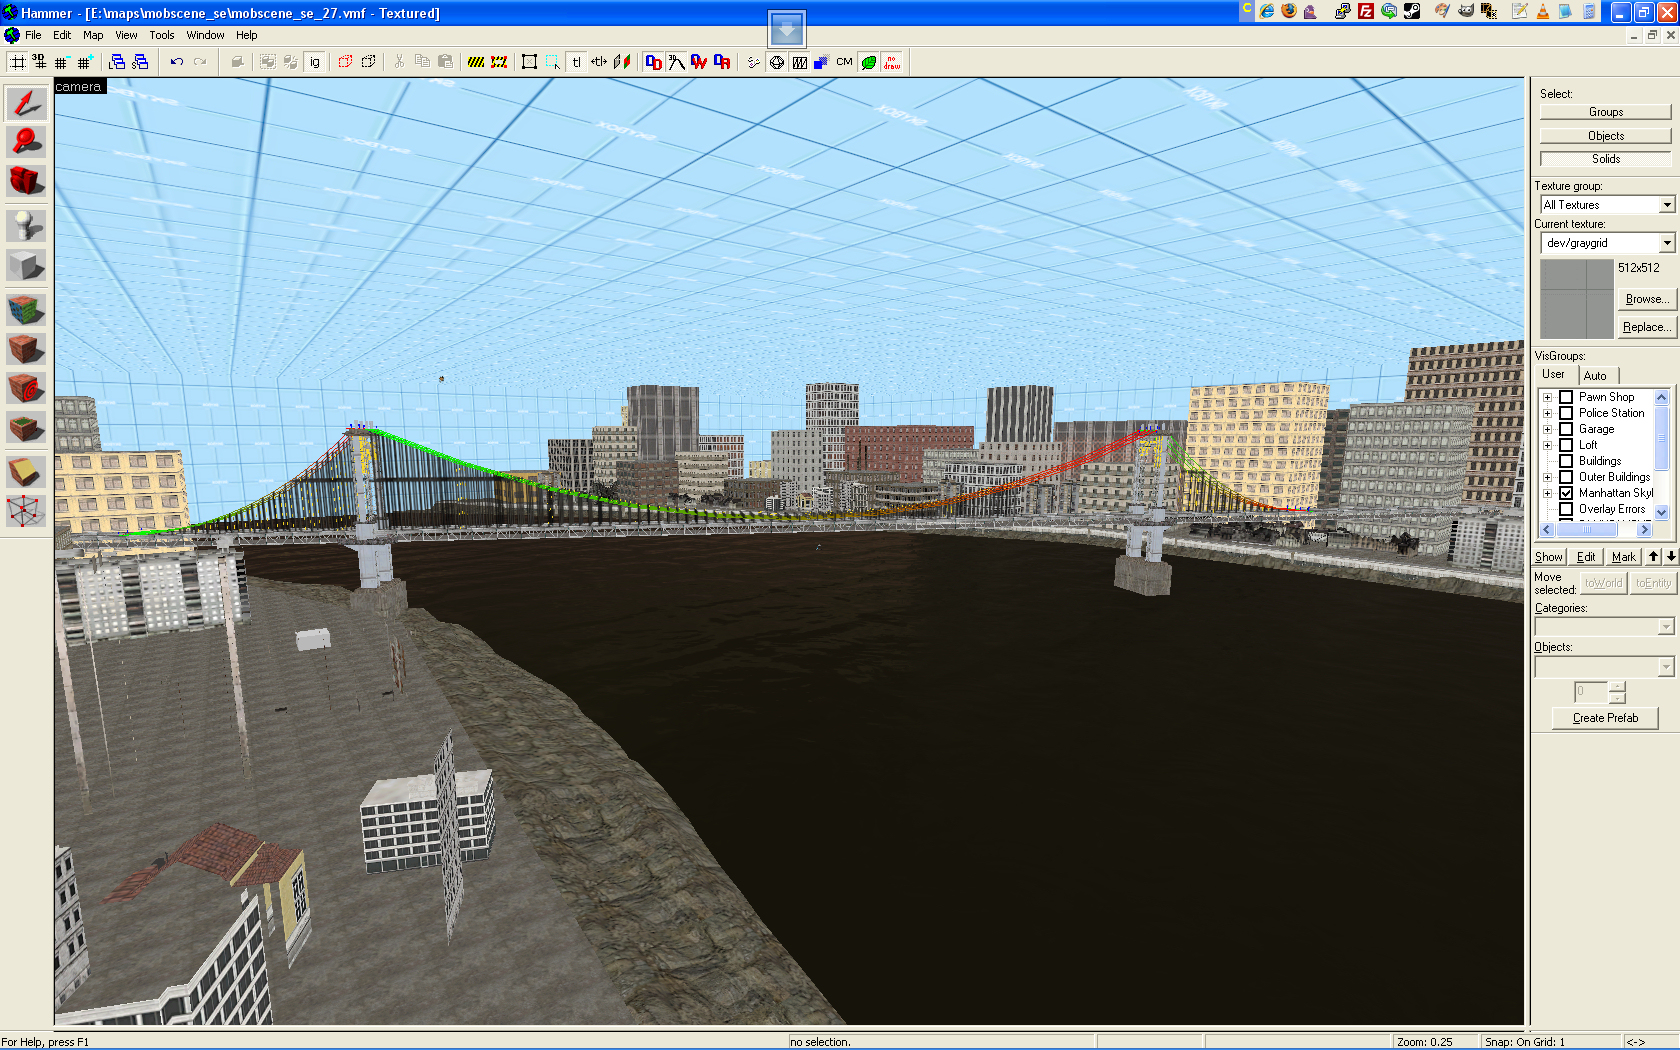The height and width of the screenshot is (1050, 1680).
Task: Click the Firefox icon in the system bar
Action: pyautogui.click(x=1289, y=11)
